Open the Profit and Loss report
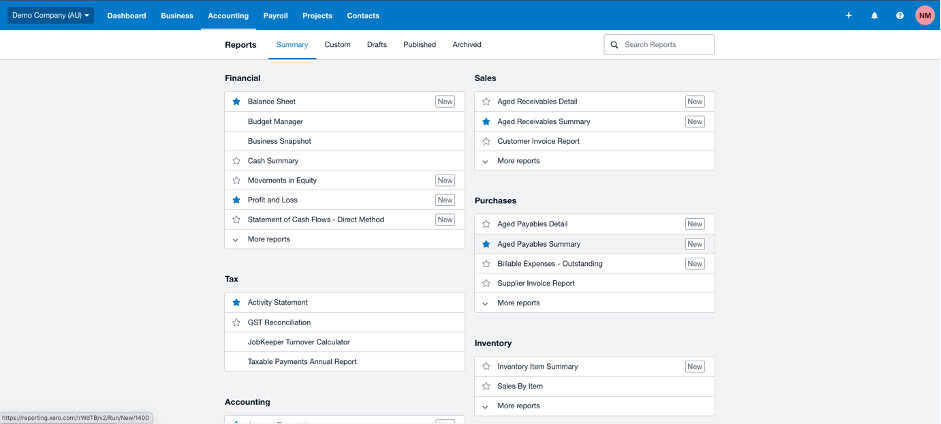Viewport: 941px width, 424px height. coord(272,200)
